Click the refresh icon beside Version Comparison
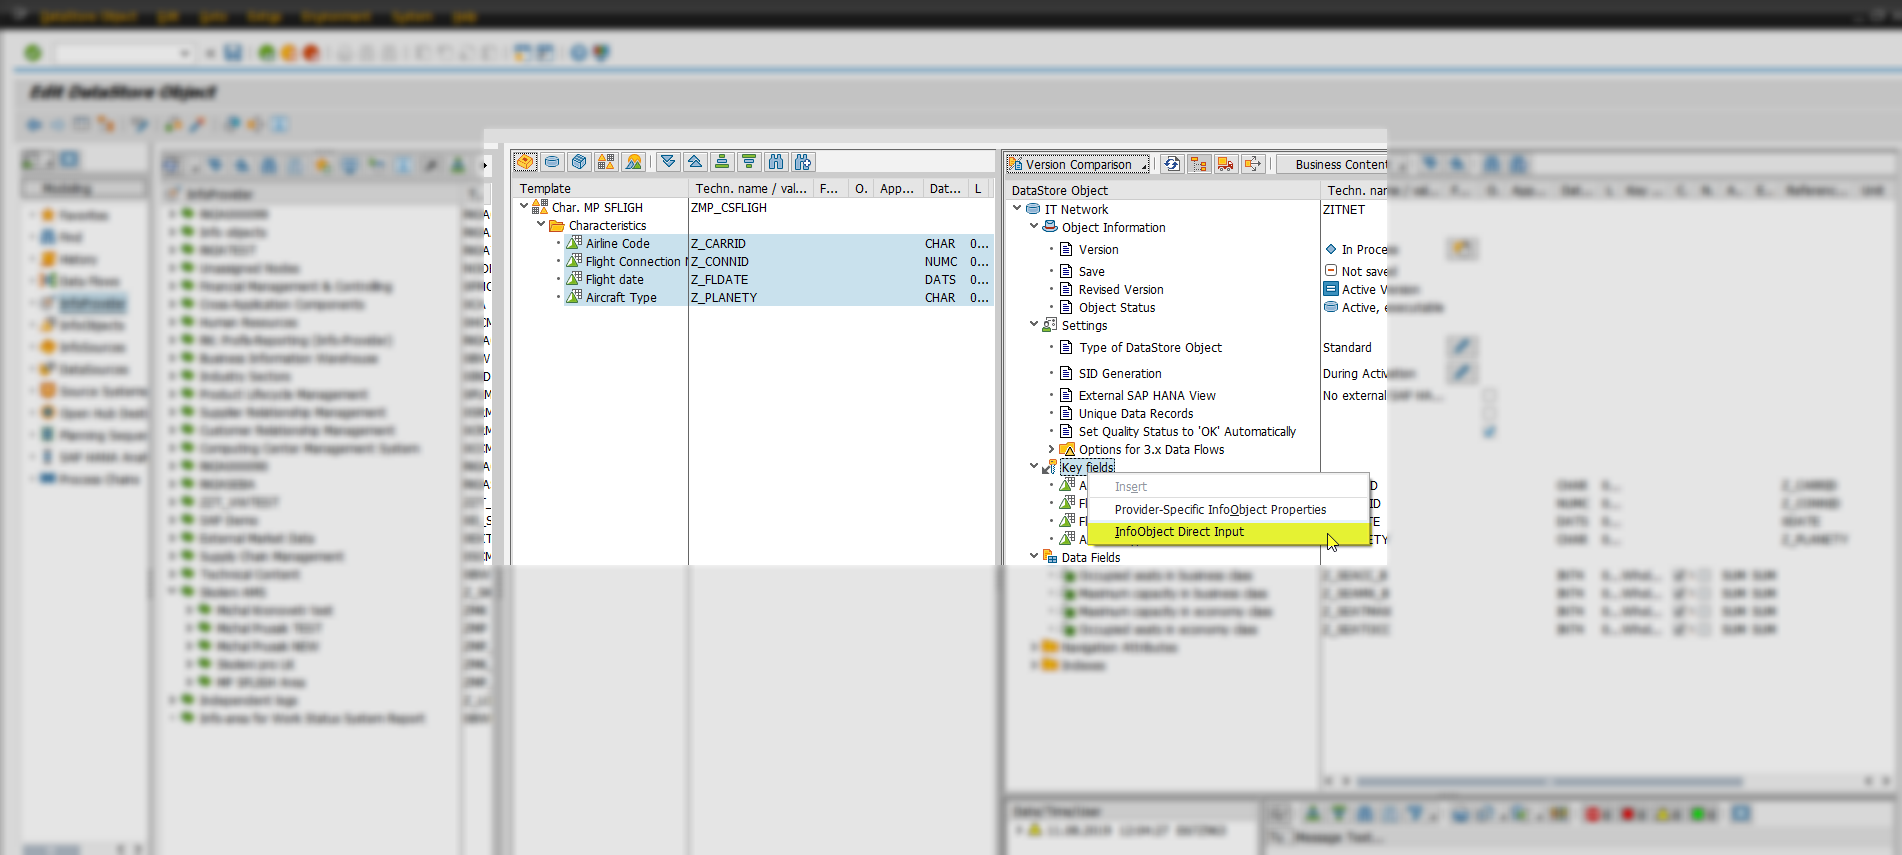 coord(1172,164)
